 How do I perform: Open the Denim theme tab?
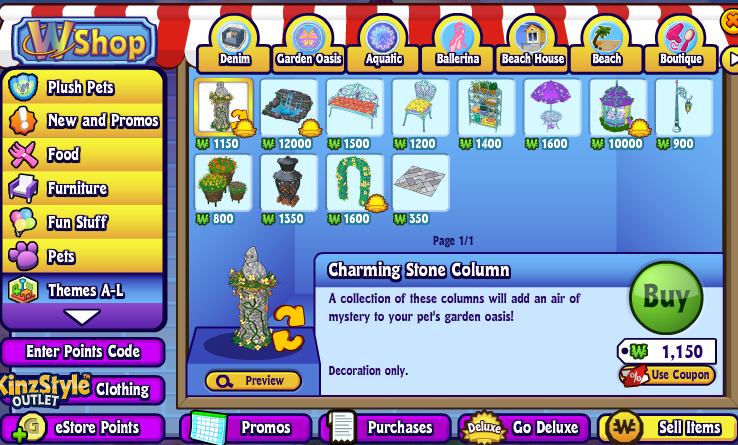[x=234, y=47]
